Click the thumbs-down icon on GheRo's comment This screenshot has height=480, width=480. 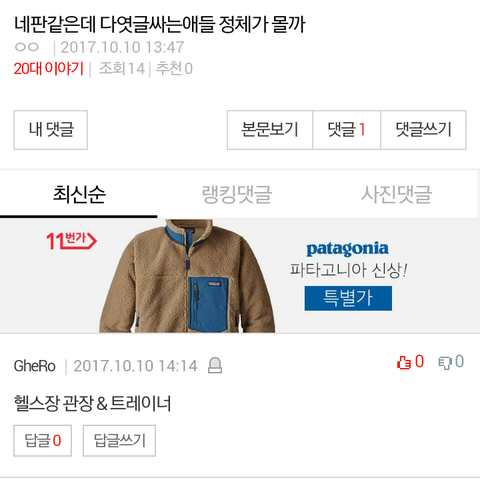[x=445, y=363]
